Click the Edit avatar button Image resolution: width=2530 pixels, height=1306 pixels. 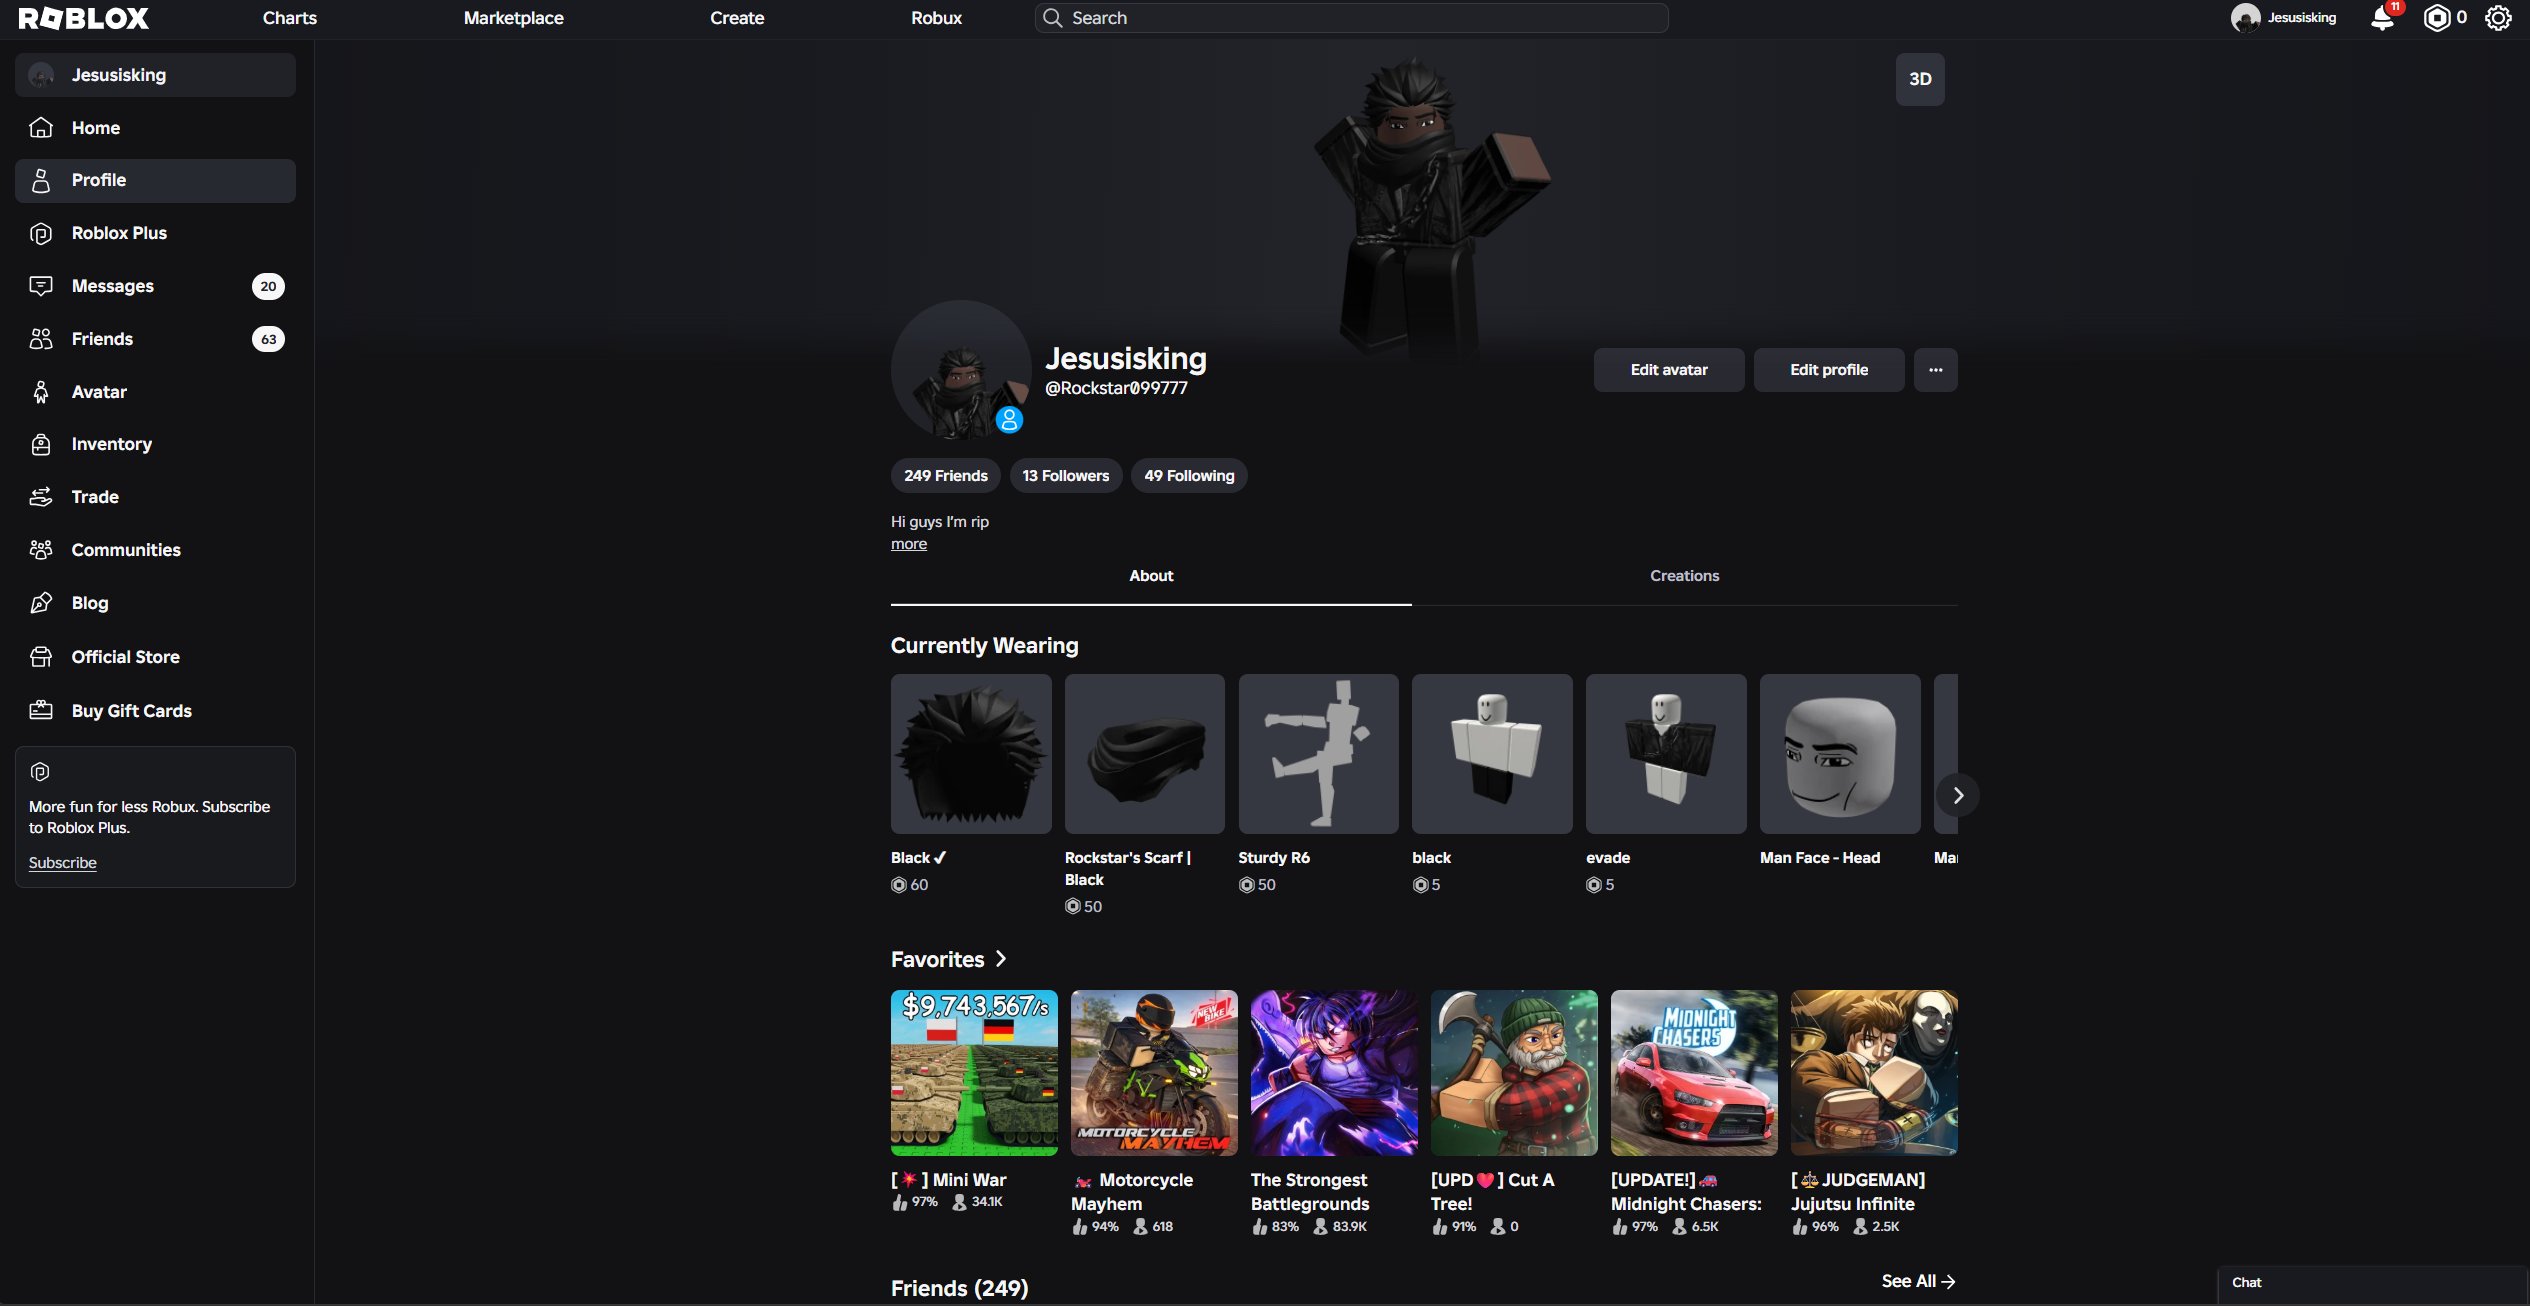click(x=1669, y=370)
